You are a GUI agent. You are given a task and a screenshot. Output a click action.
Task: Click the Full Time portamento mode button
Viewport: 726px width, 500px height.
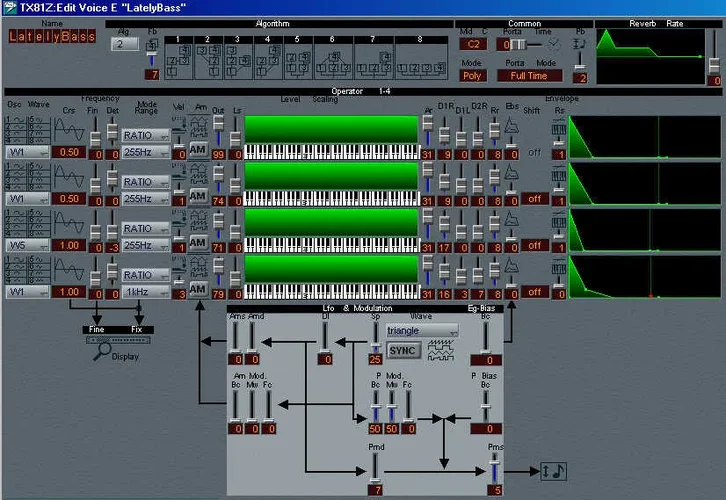click(x=529, y=75)
